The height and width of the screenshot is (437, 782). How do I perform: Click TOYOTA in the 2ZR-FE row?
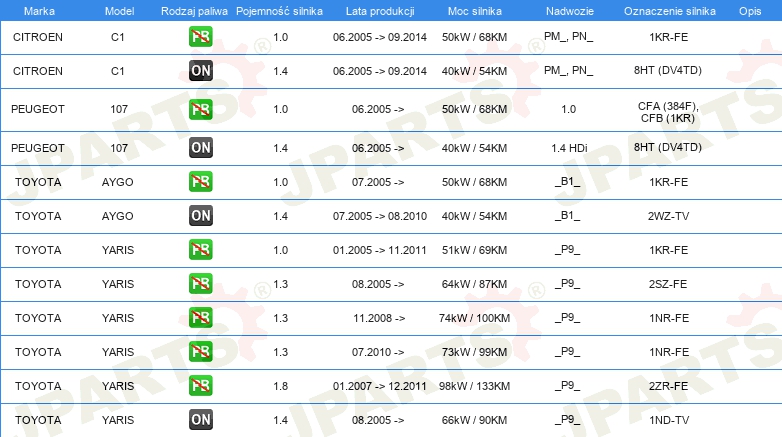[38, 386]
